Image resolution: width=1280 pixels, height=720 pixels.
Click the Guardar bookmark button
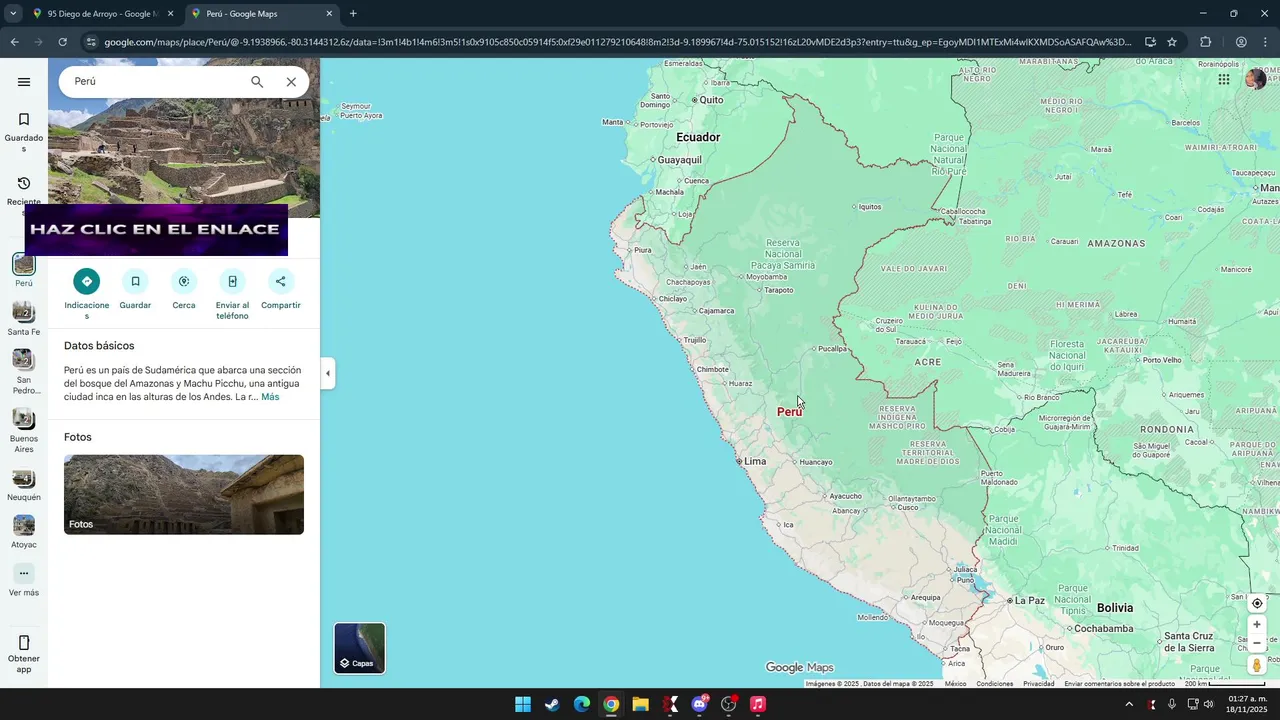click(135, 281)
